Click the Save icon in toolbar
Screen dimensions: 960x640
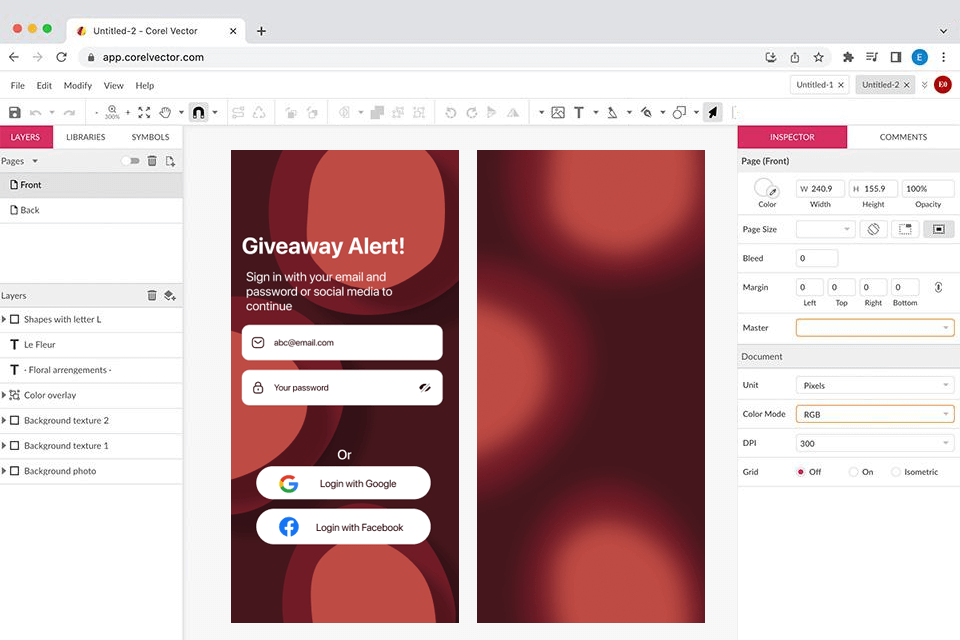pyautogui.click(x=15, y=113)
